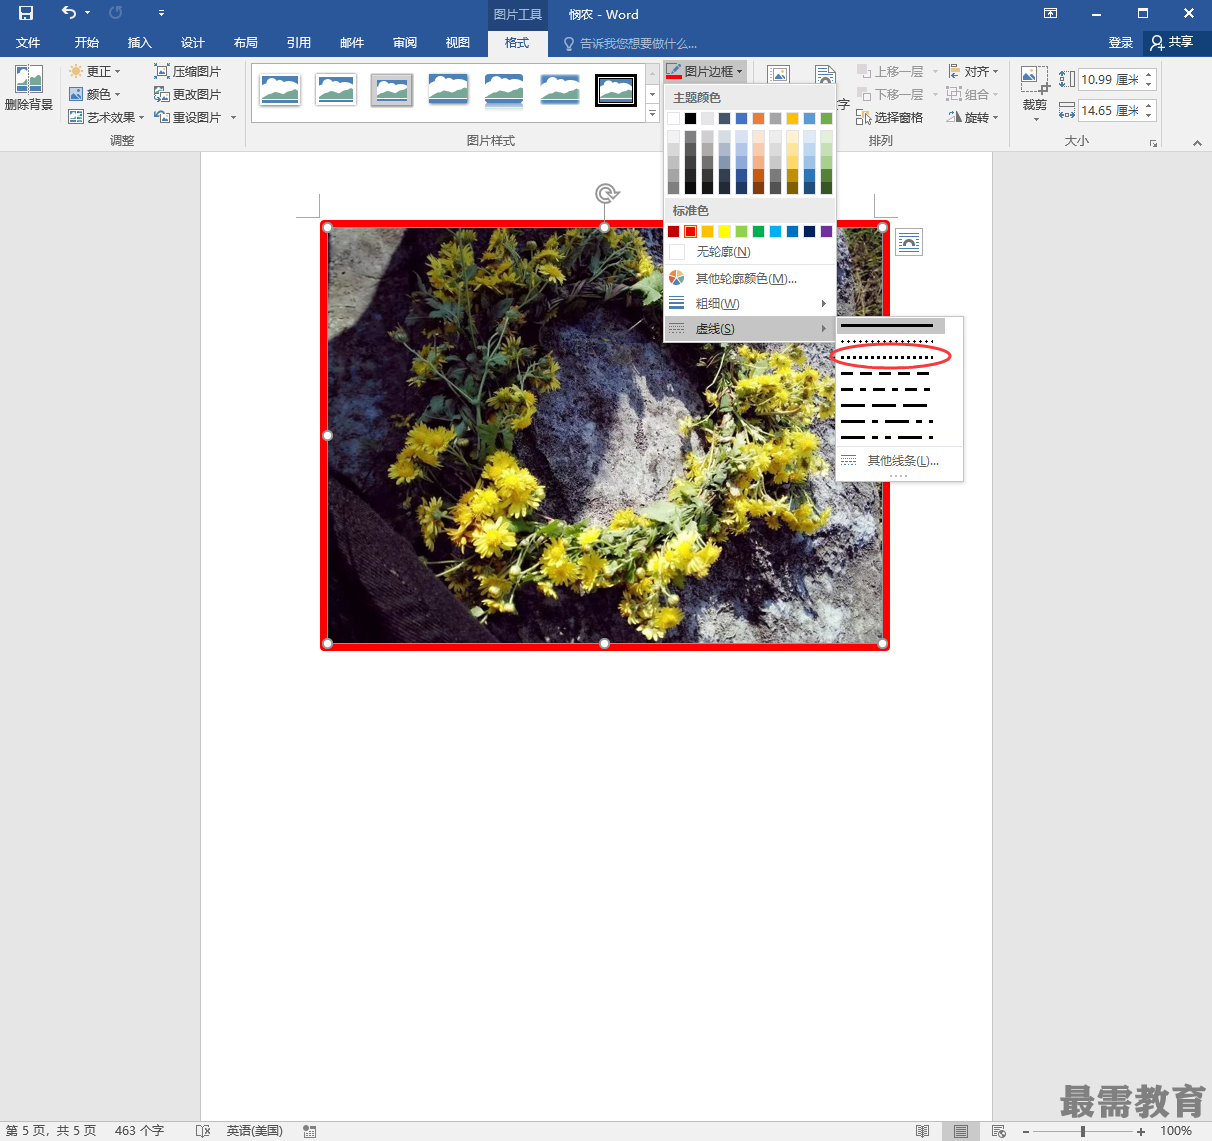
Task: Select 无轮廓 no outline option
Action: (749, 252)
